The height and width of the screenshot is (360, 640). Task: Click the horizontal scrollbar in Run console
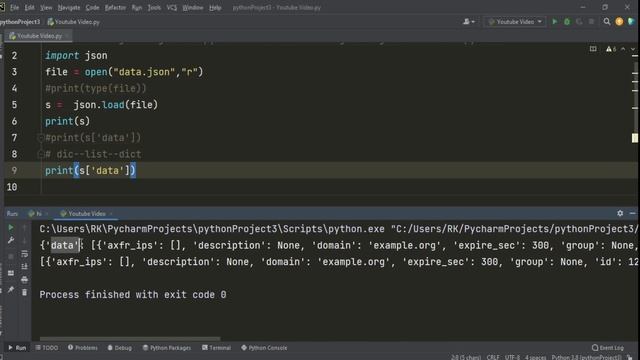click(130, 338)
